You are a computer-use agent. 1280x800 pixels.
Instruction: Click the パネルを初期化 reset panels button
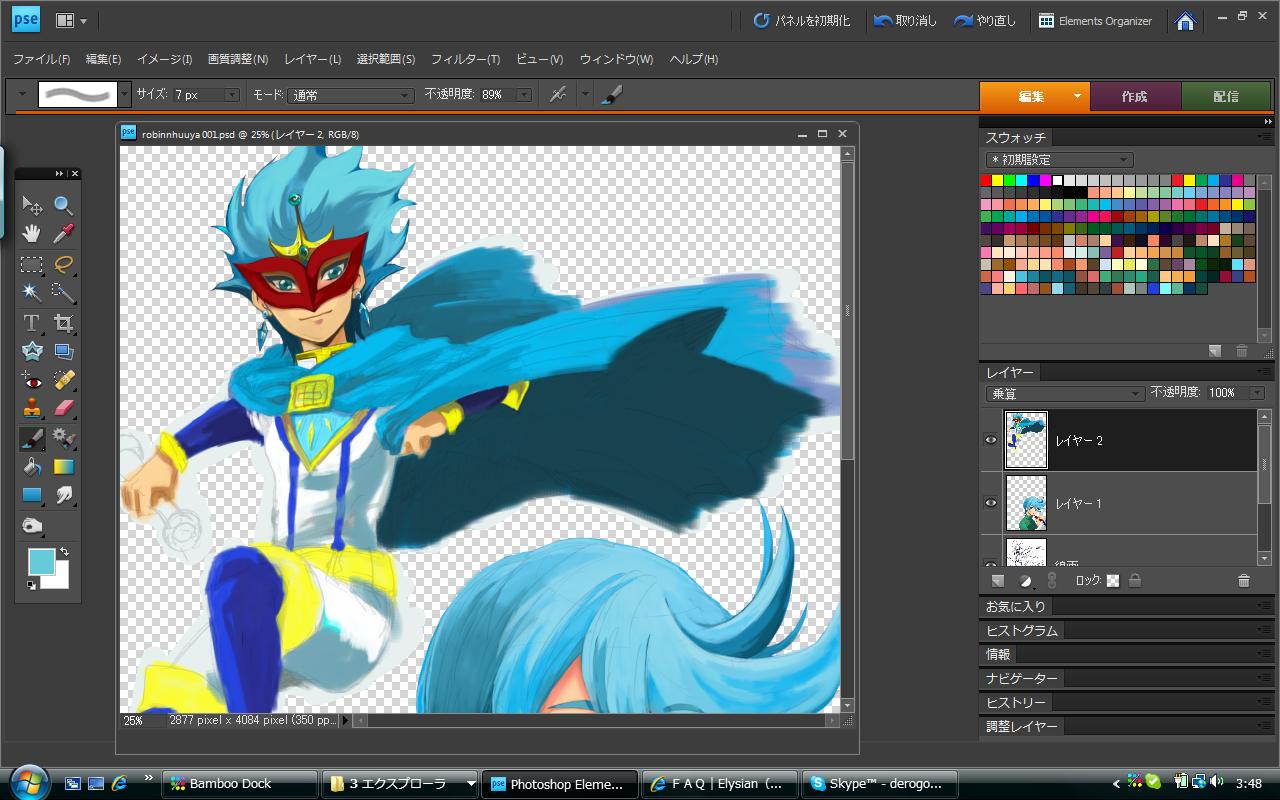point(802,21)
